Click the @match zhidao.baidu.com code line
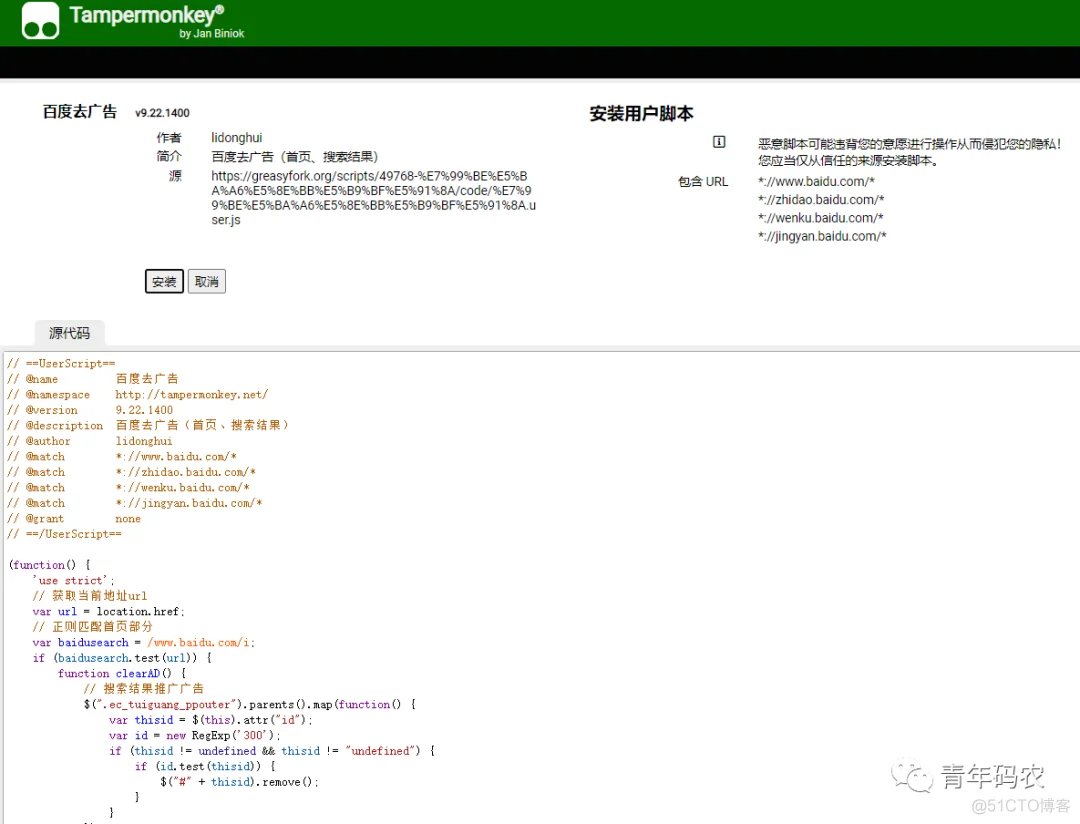1080x824 pixels. click(132, 472)
